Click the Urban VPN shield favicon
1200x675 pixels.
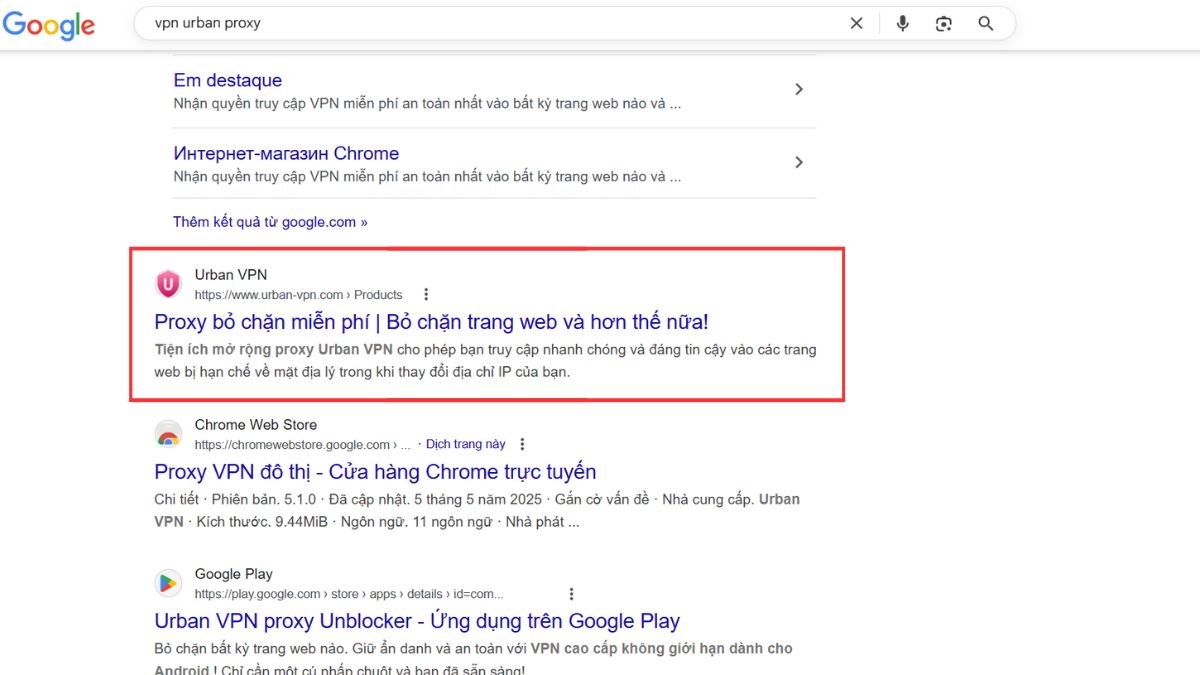pyautogui.click(x=168, y=284)
